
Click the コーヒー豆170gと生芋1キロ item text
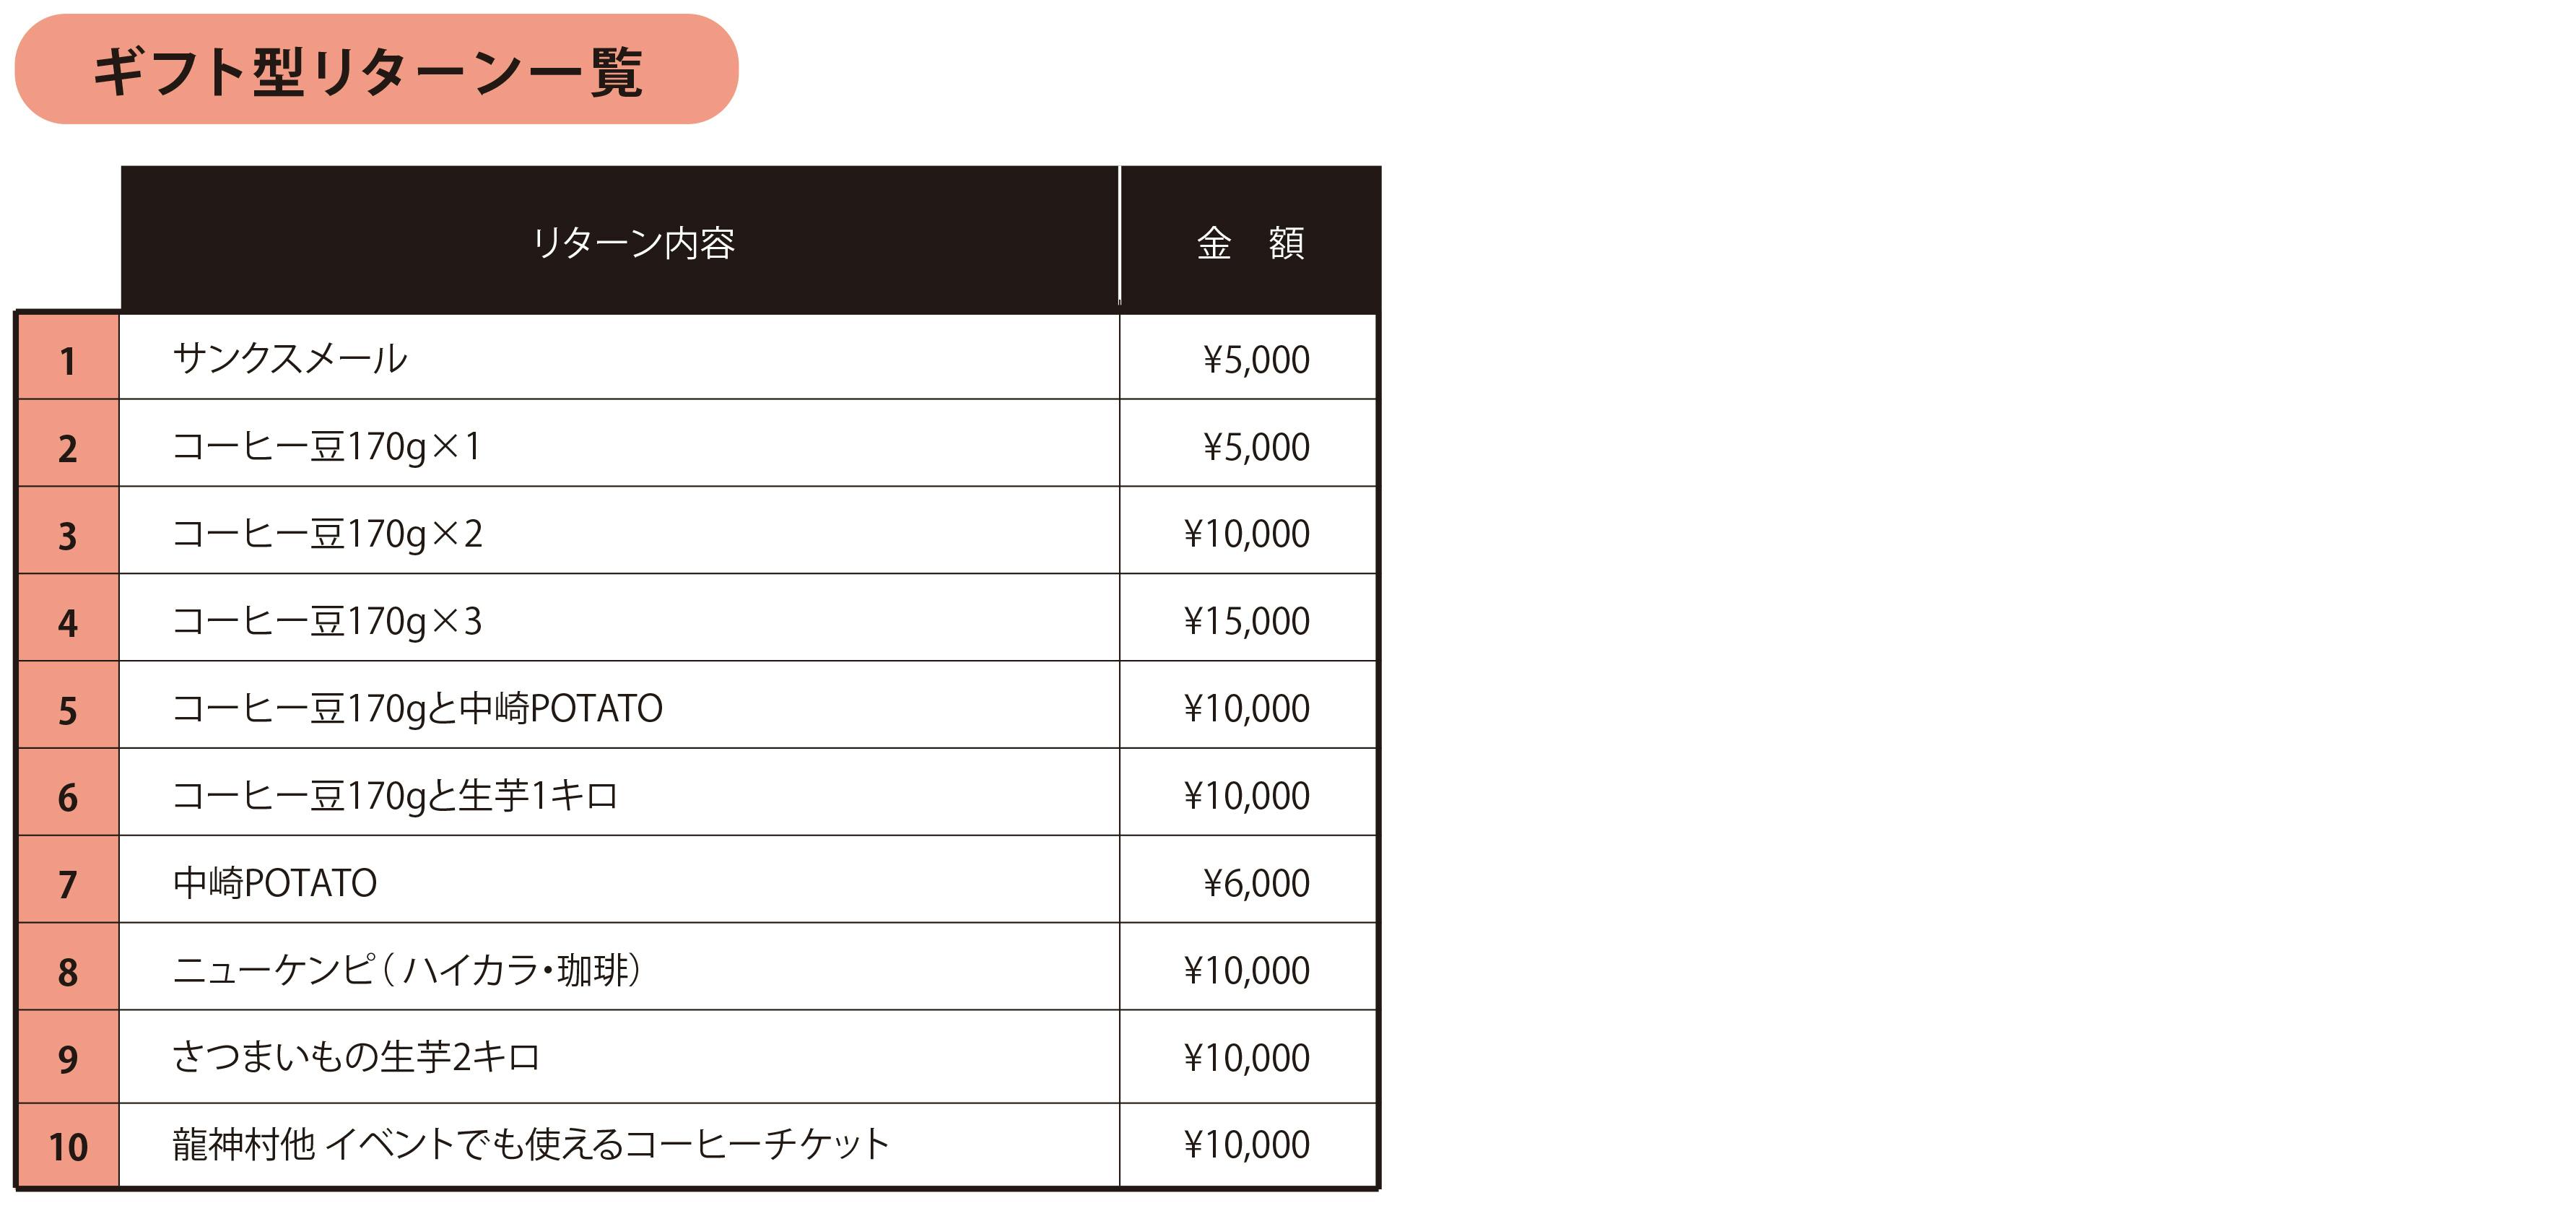click(x=395, y=796)
